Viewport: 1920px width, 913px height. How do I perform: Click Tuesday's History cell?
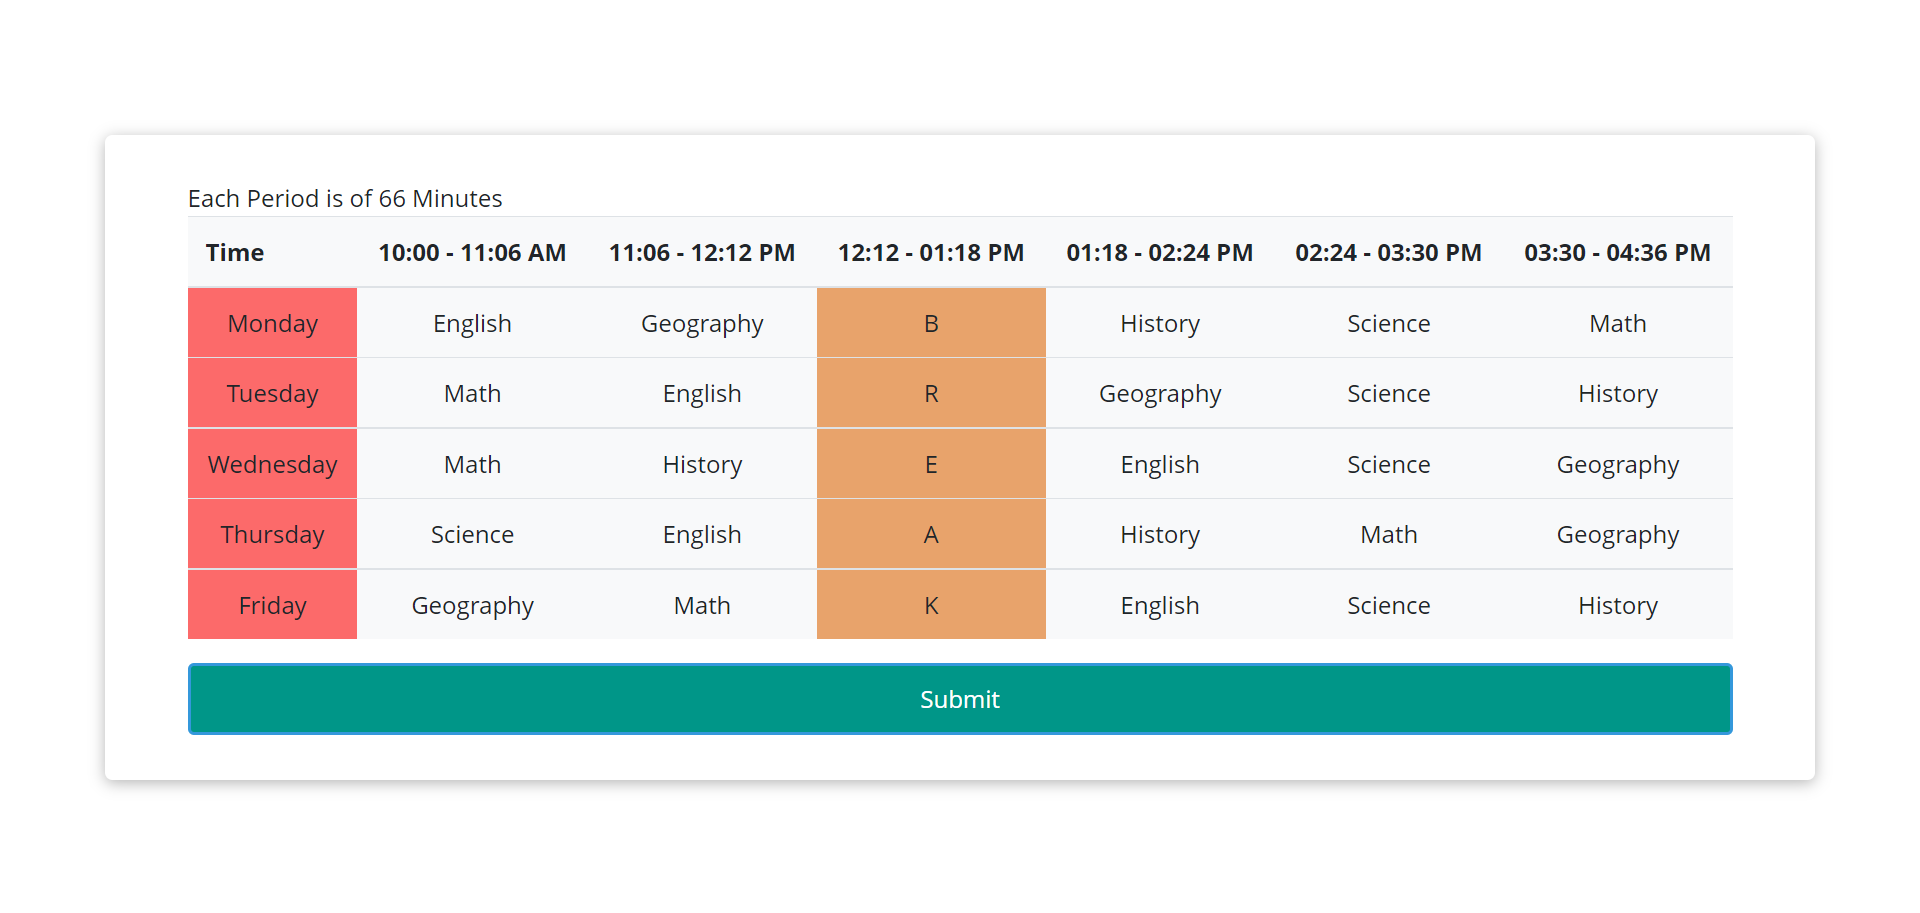pos(1618,393)
